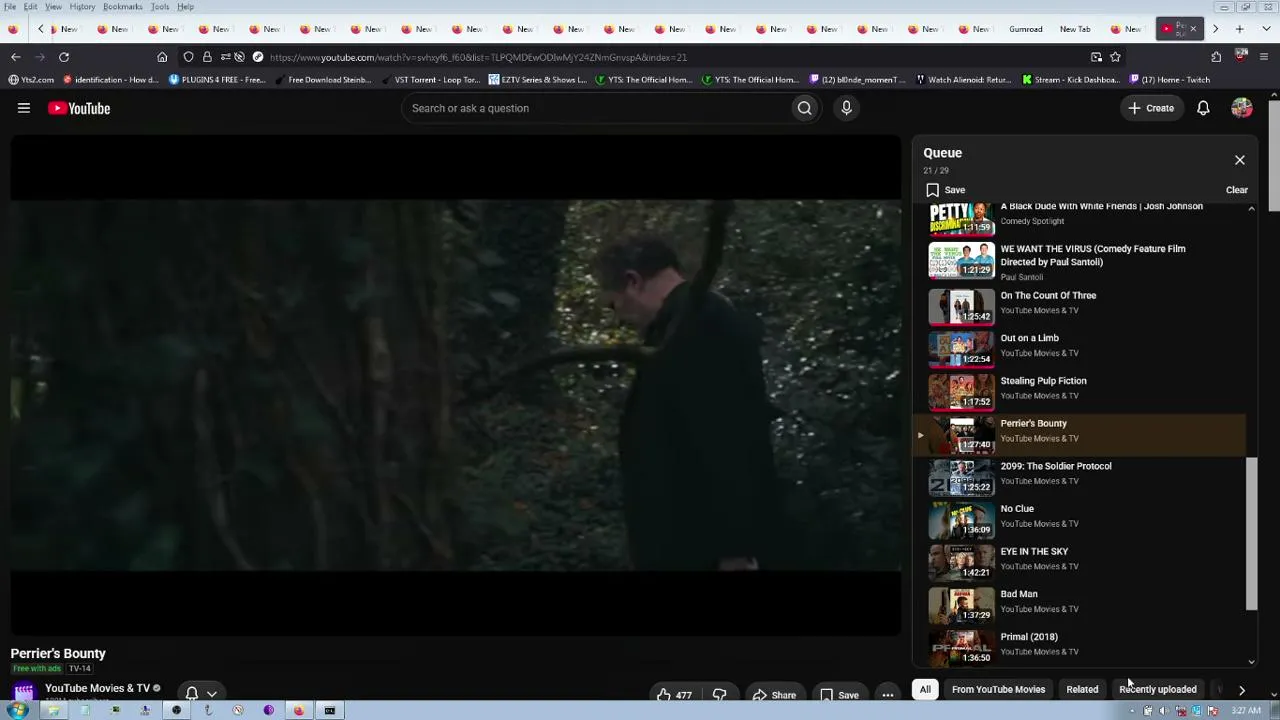Screen dimensions: 1280x720
Task: Open browser extensions puzzle icon
Action: click(x=1216, y=57)
